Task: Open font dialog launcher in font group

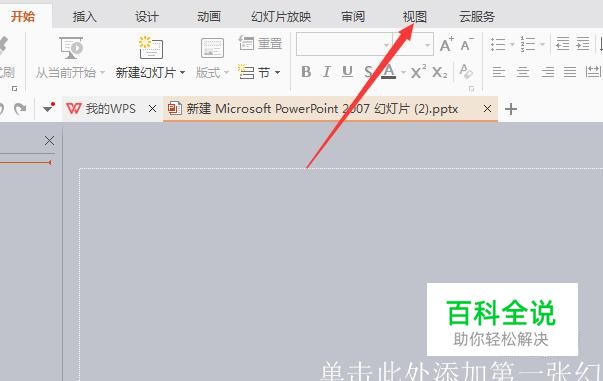Action: [x=471, y=89]
